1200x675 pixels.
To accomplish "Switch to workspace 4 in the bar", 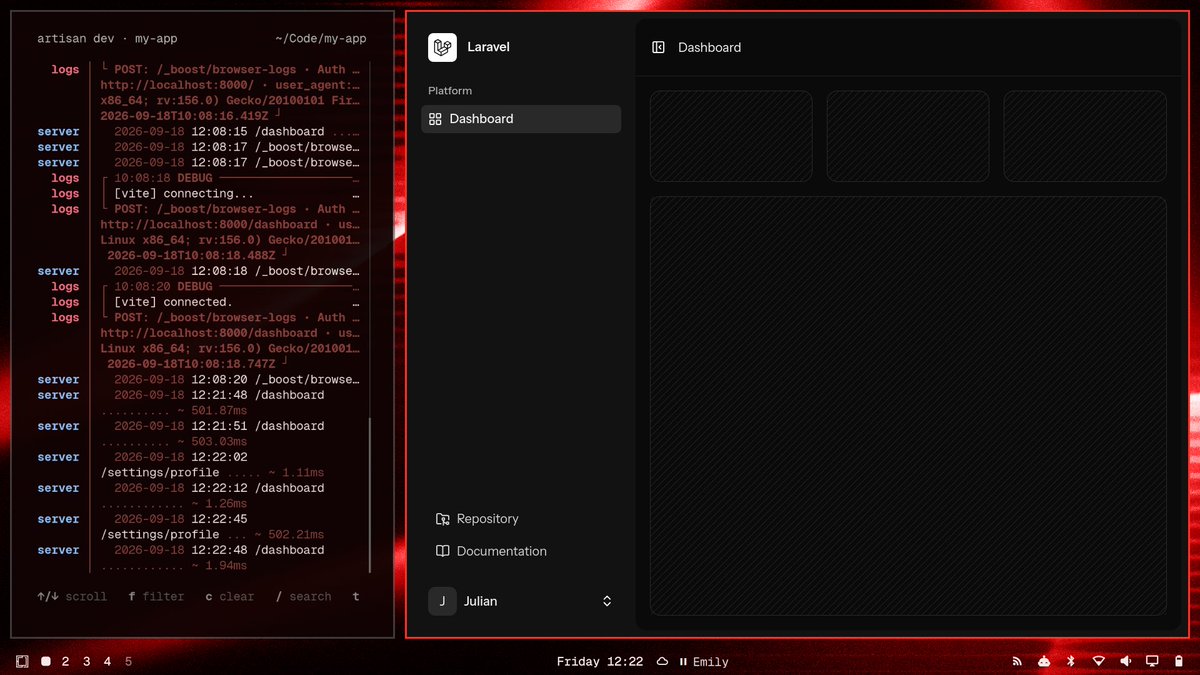I will tap(107, 661).
